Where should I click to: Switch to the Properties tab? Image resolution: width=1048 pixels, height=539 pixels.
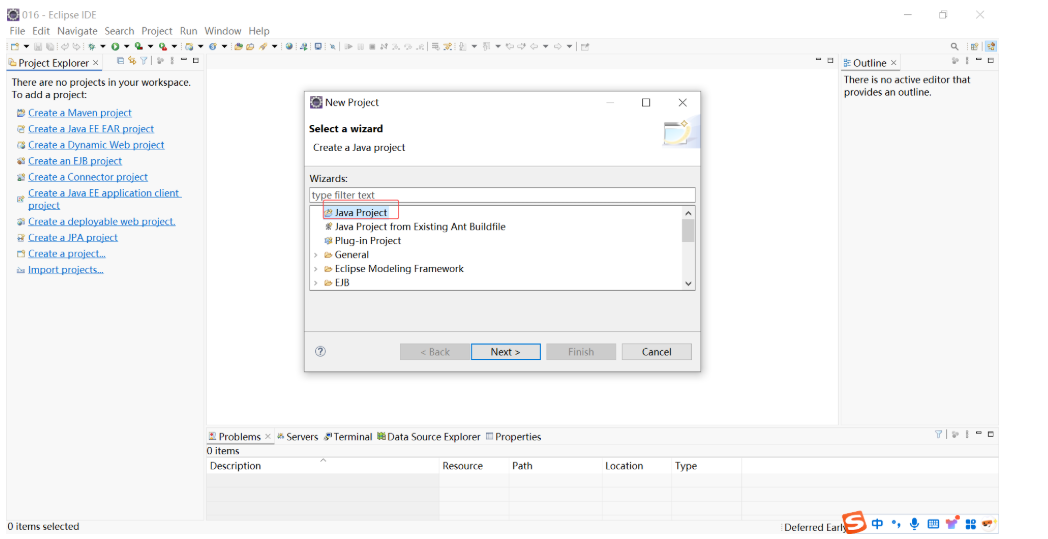pos(513,437)
